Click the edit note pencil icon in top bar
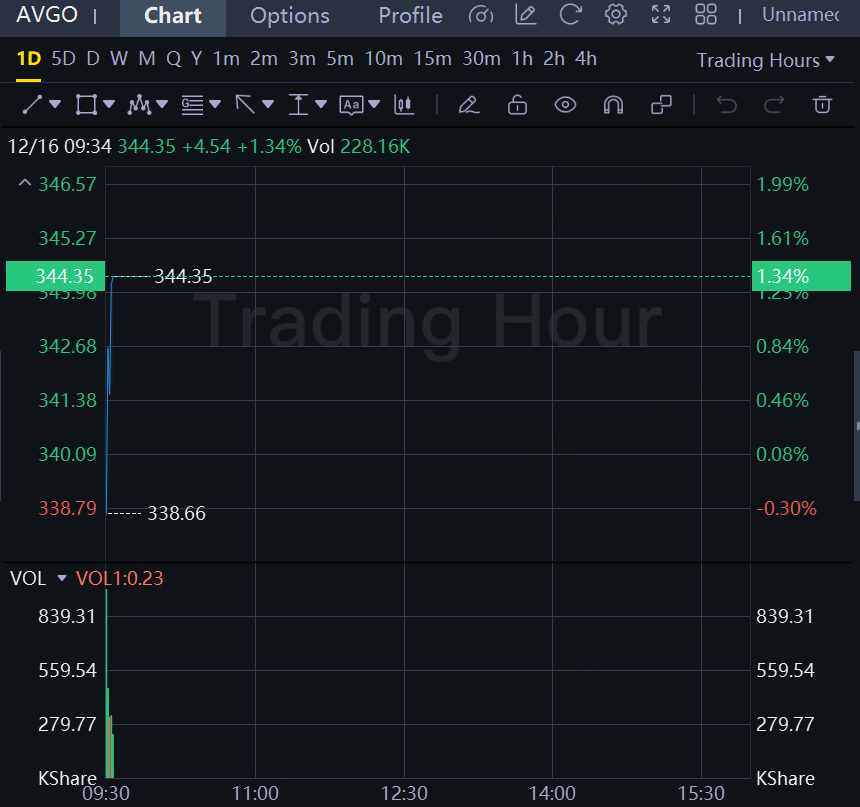This screenshot has height=807, width=860. coord(525,14)
